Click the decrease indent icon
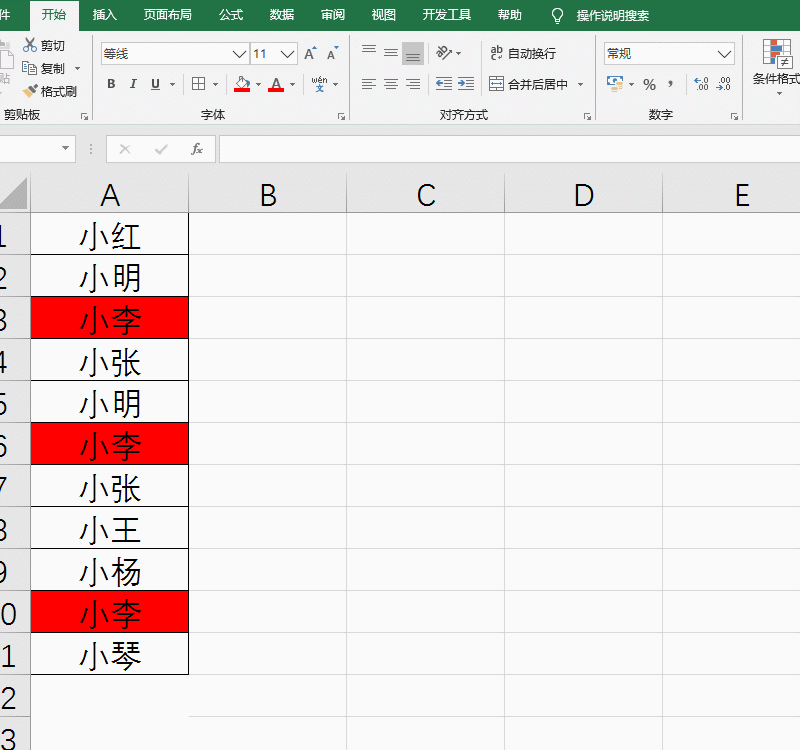 444,84
